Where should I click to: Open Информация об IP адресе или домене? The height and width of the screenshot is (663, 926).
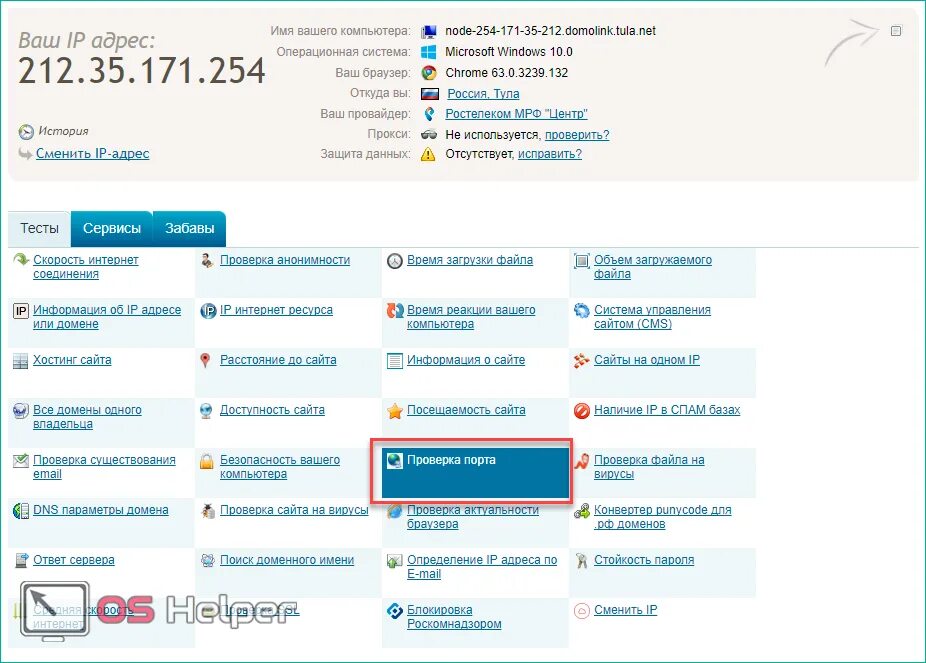click(107, 317)
